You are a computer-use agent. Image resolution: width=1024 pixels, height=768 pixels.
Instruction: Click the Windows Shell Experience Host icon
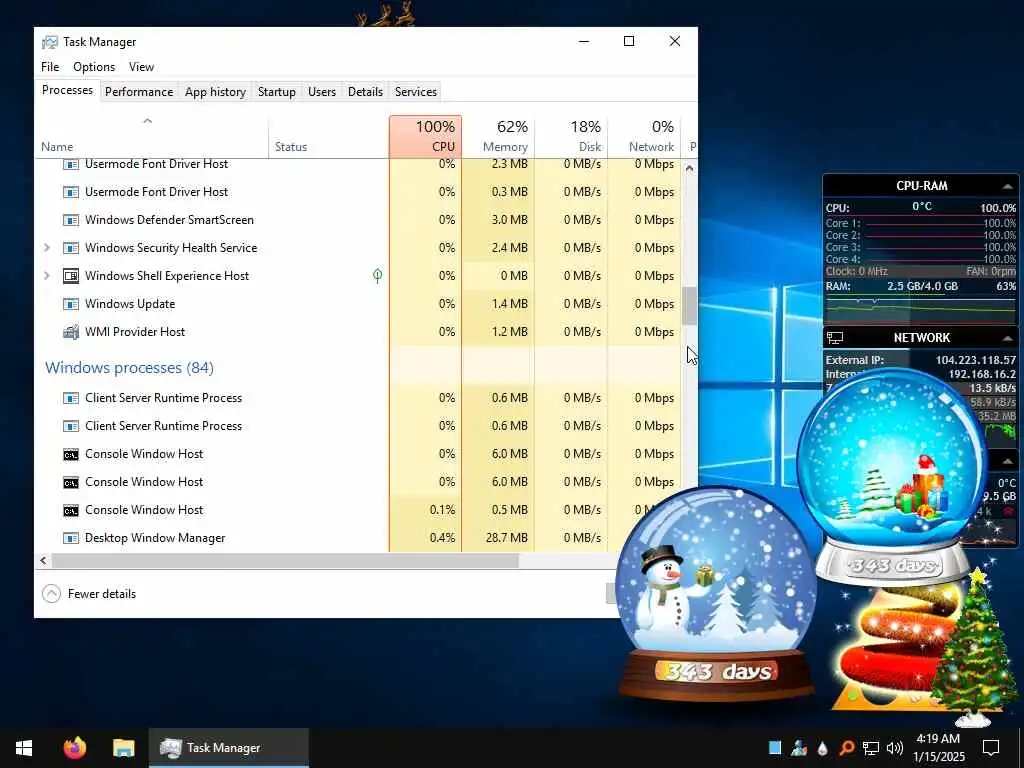71,276
